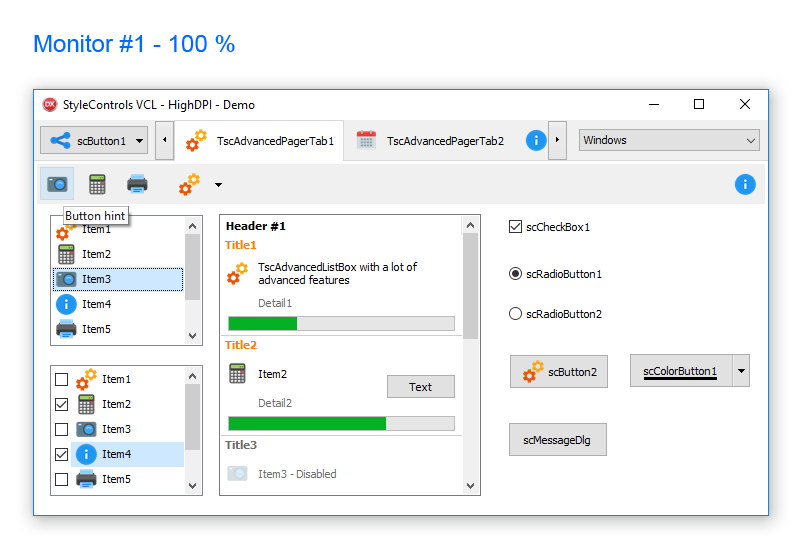Select Item4 in the upper list
810x550 pixels.
pyautogui.click(x=118, y=304)
